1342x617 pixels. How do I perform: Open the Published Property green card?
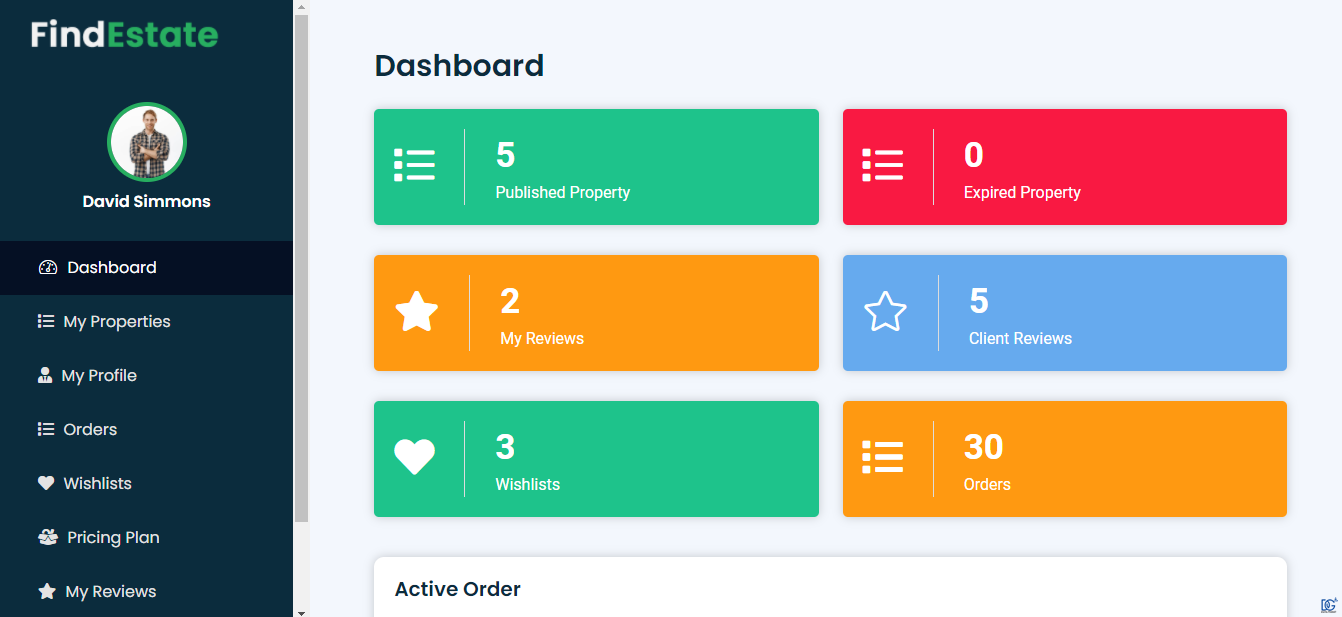pyautogui.click(x=596, y=167)
